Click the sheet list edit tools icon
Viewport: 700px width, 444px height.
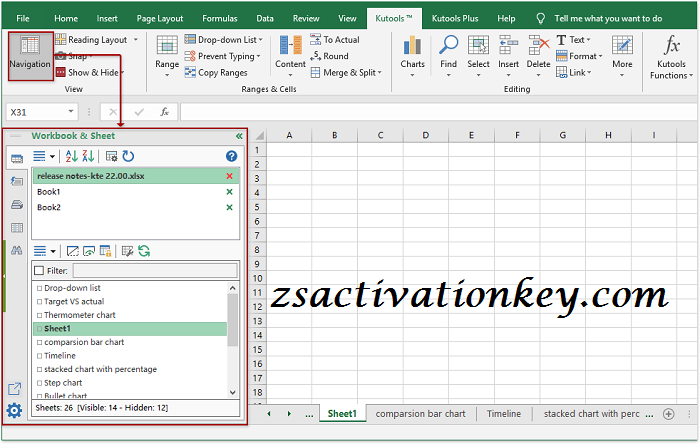coord(127,251)
